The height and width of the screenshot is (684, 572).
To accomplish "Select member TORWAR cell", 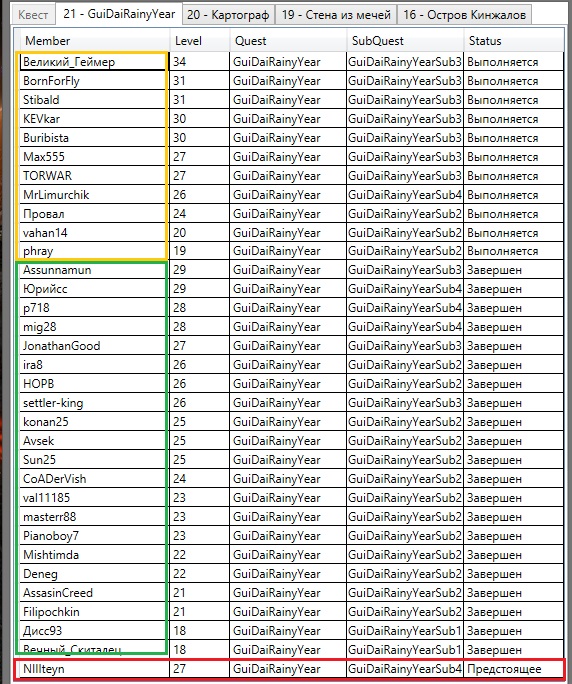I will click(x=93, y=175).
